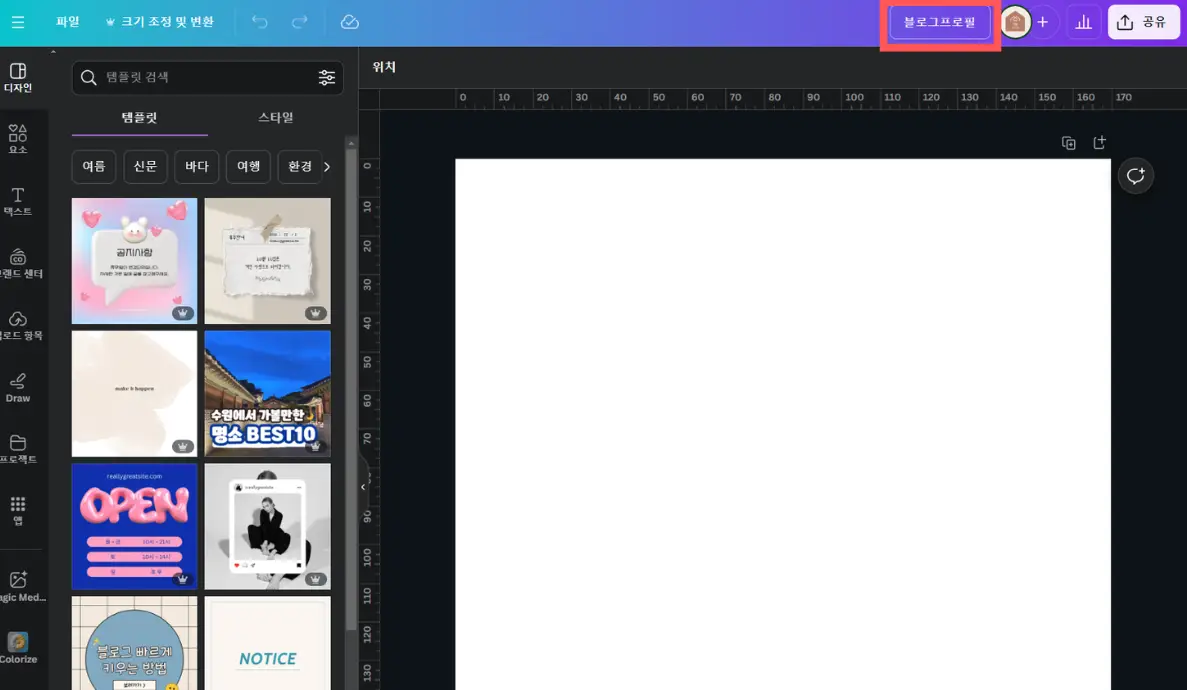
Task: Choose the black-and-white photo frame template
Action: (267, 526)
